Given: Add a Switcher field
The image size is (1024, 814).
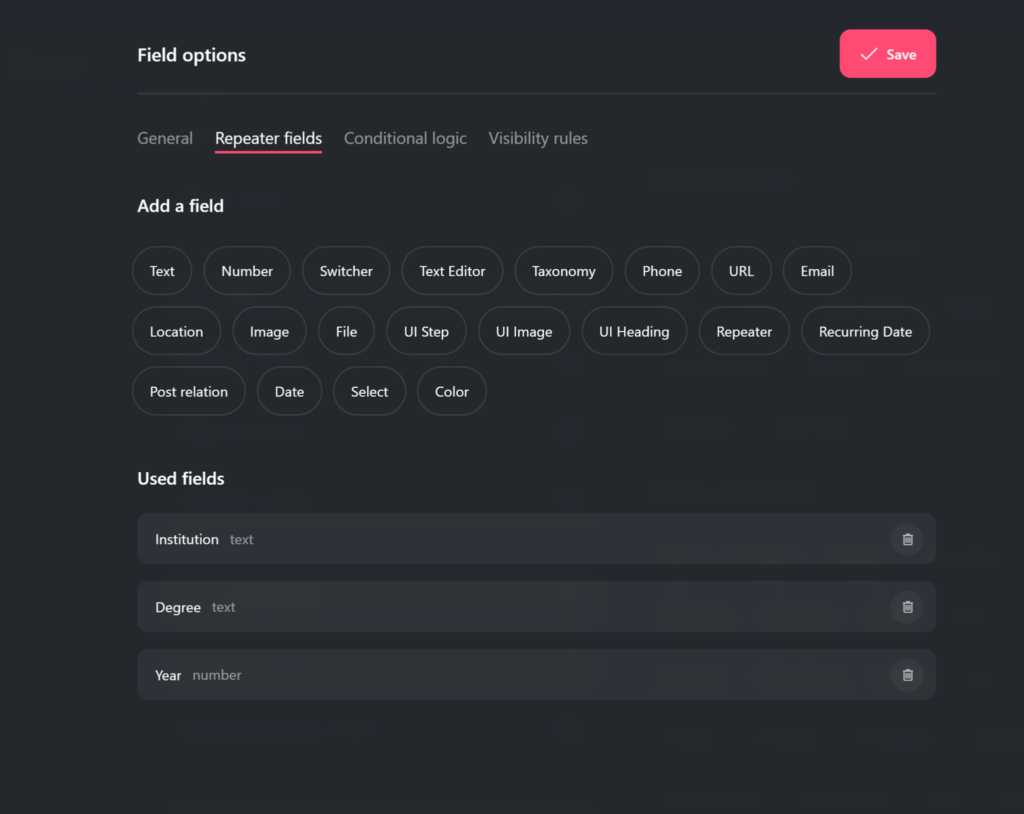Looking at the screenshot, I should [346, 271].
